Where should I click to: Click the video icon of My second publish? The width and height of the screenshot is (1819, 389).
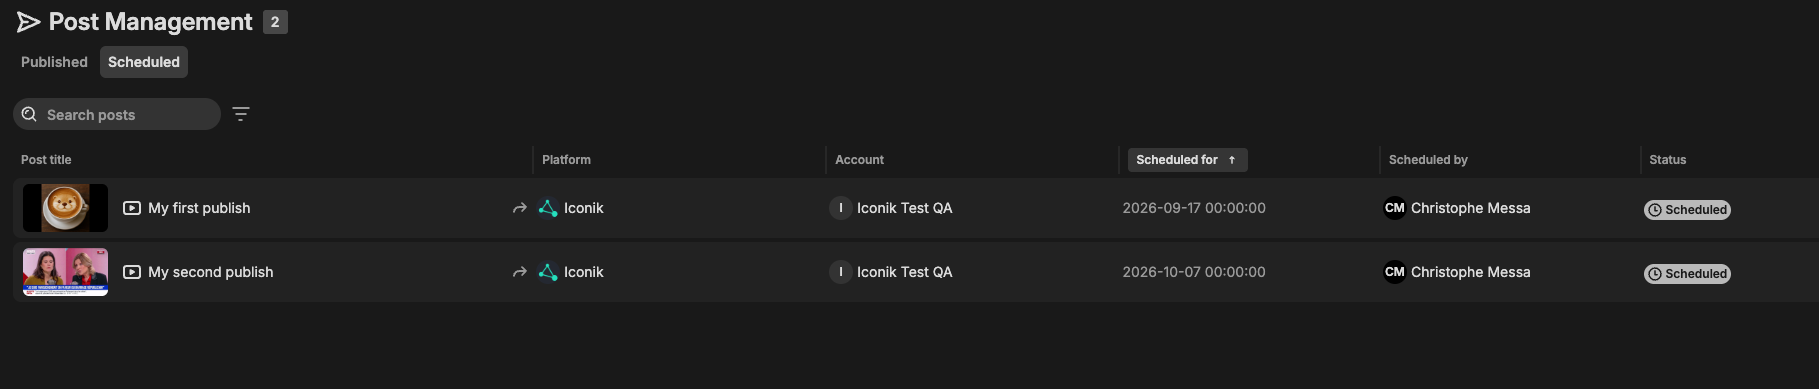point(132,272)
